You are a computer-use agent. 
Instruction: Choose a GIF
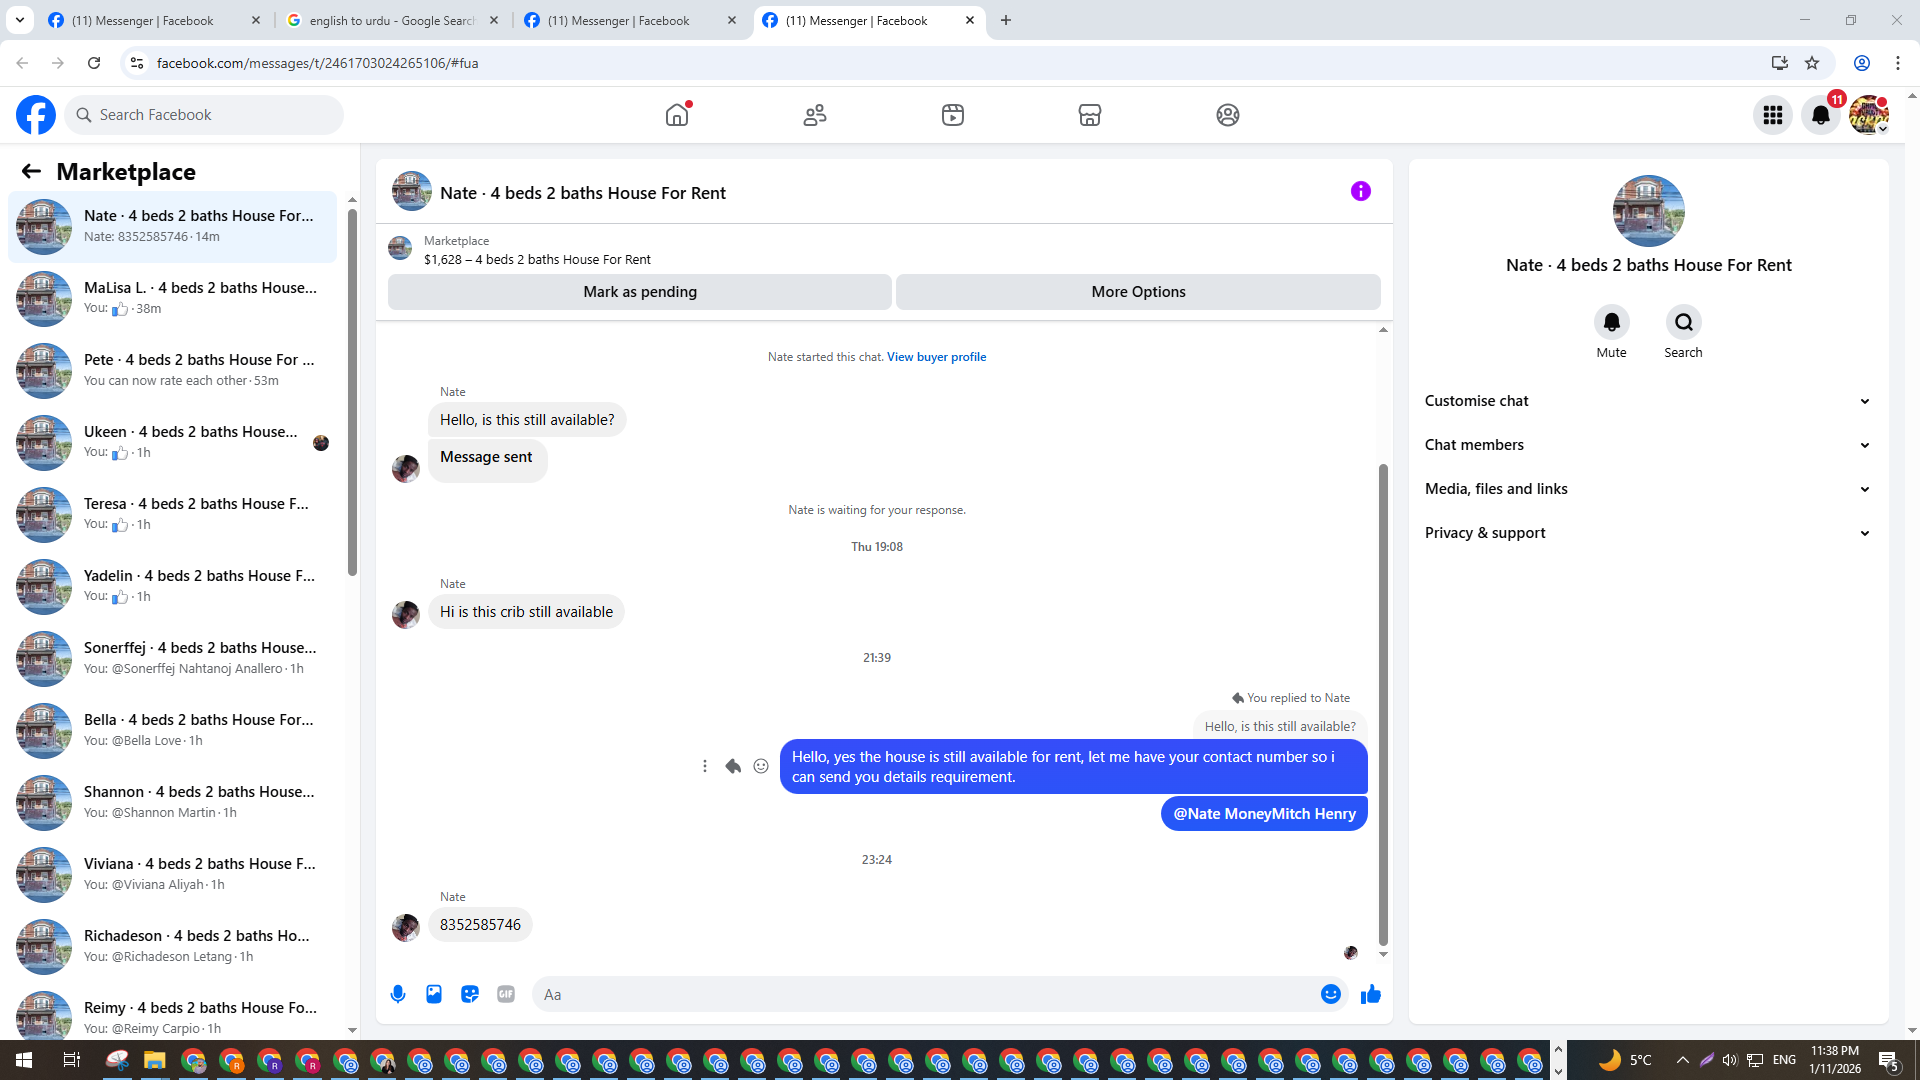[506, 994]
